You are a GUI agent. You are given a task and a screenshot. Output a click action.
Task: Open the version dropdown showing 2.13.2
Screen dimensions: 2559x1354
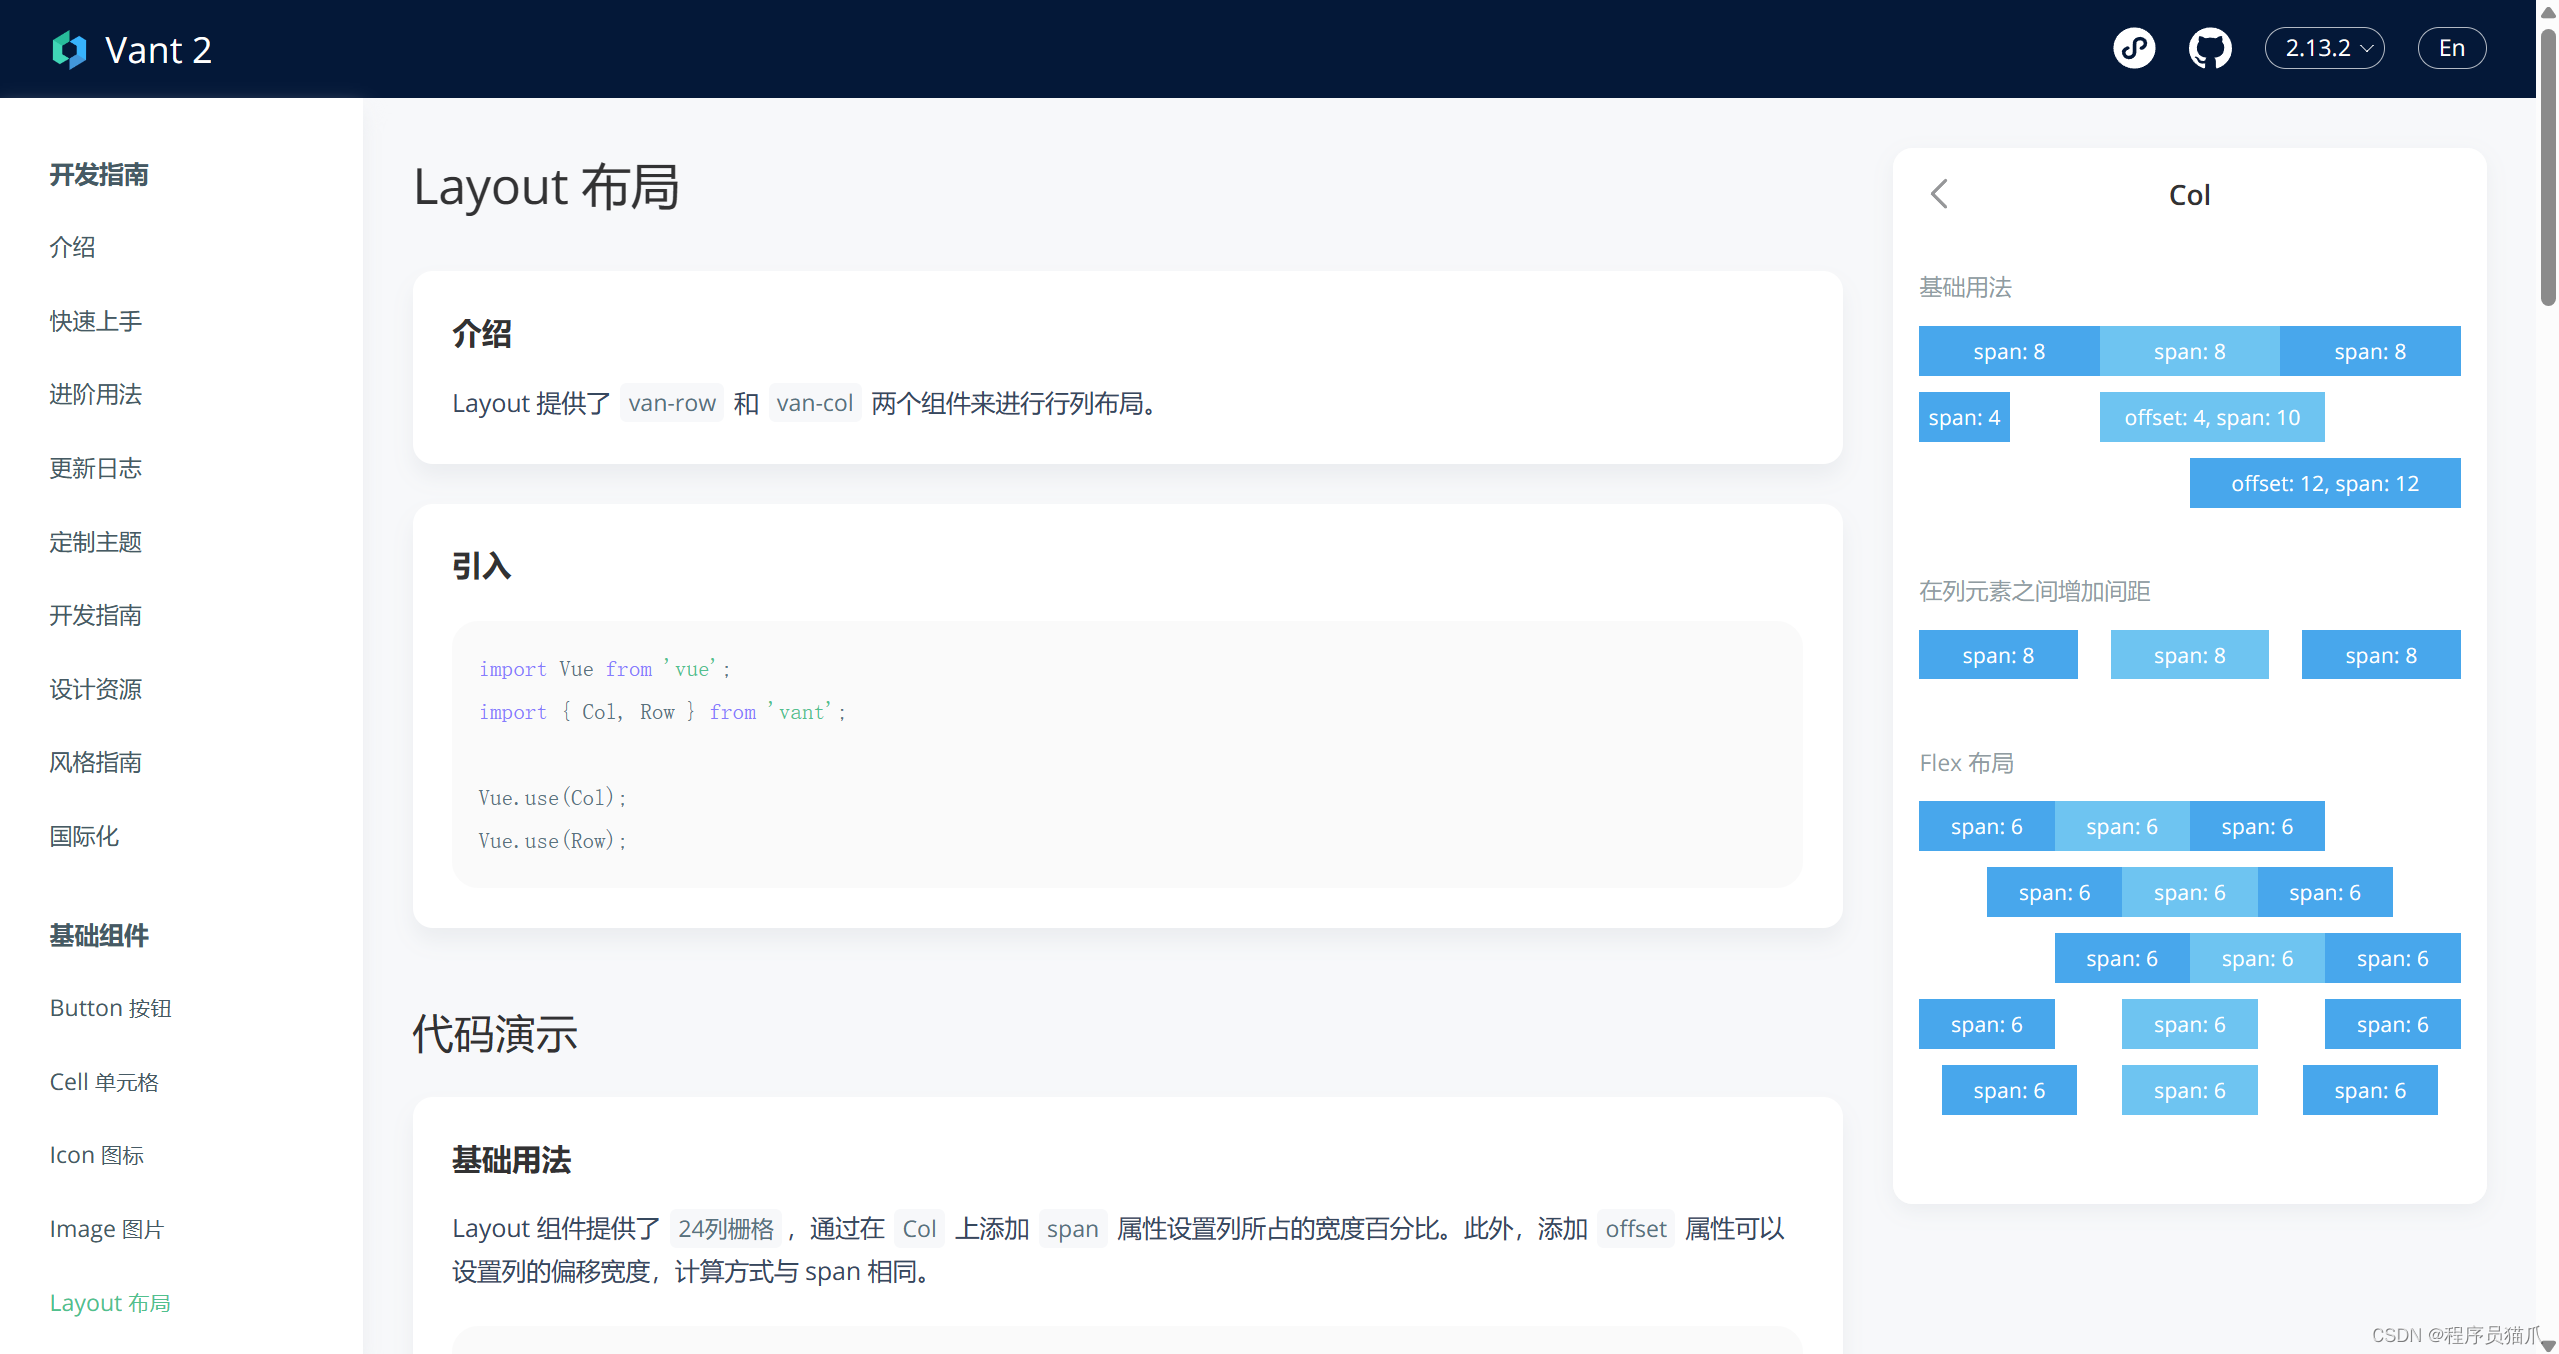coord(2323,47)
